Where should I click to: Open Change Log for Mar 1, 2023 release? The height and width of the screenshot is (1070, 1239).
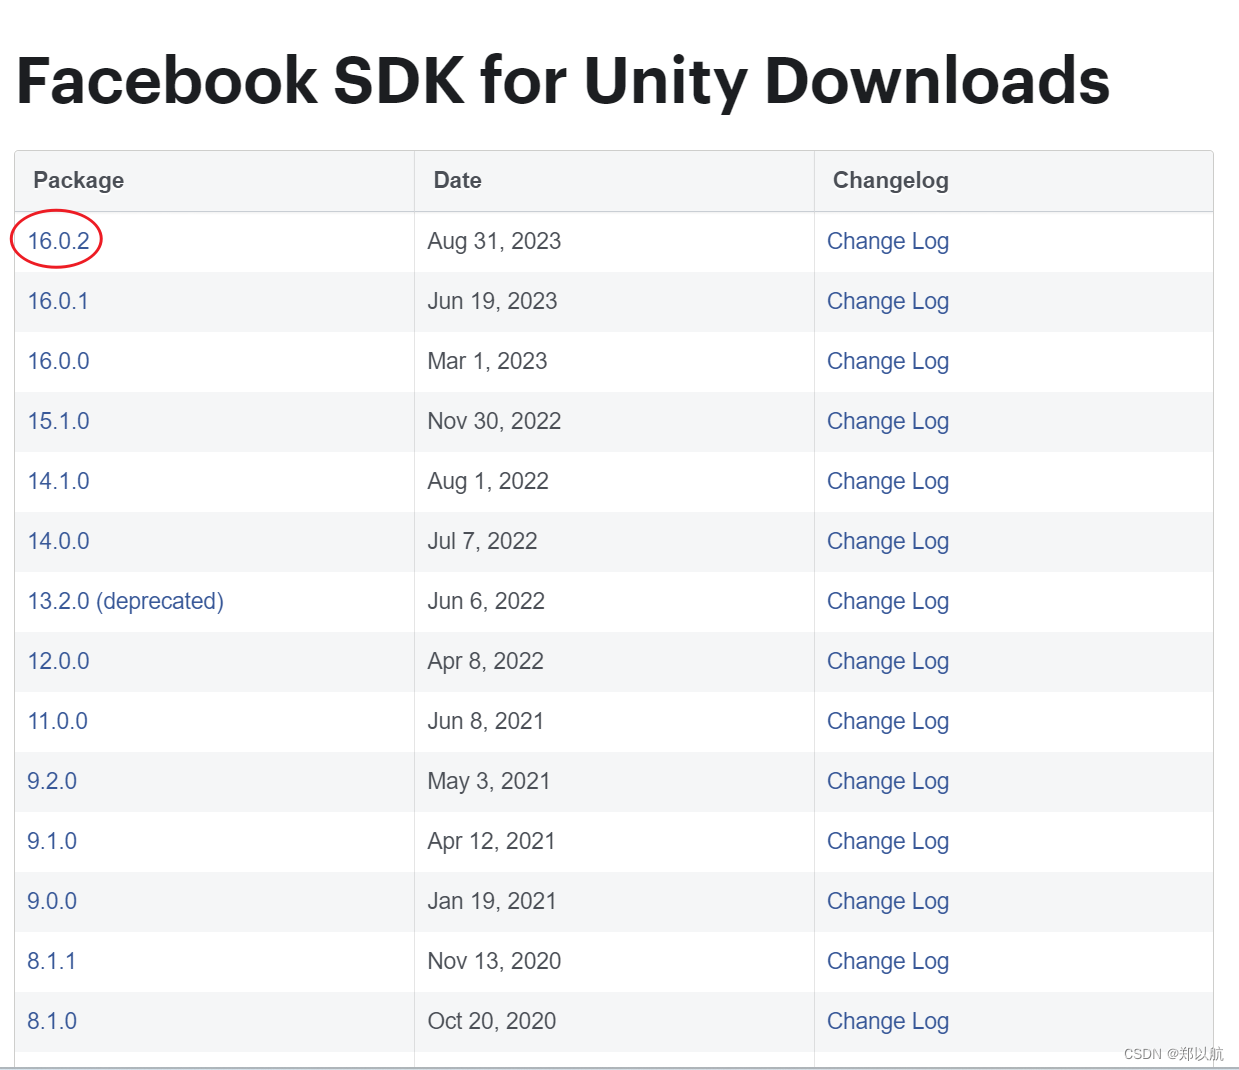(888, 362)
